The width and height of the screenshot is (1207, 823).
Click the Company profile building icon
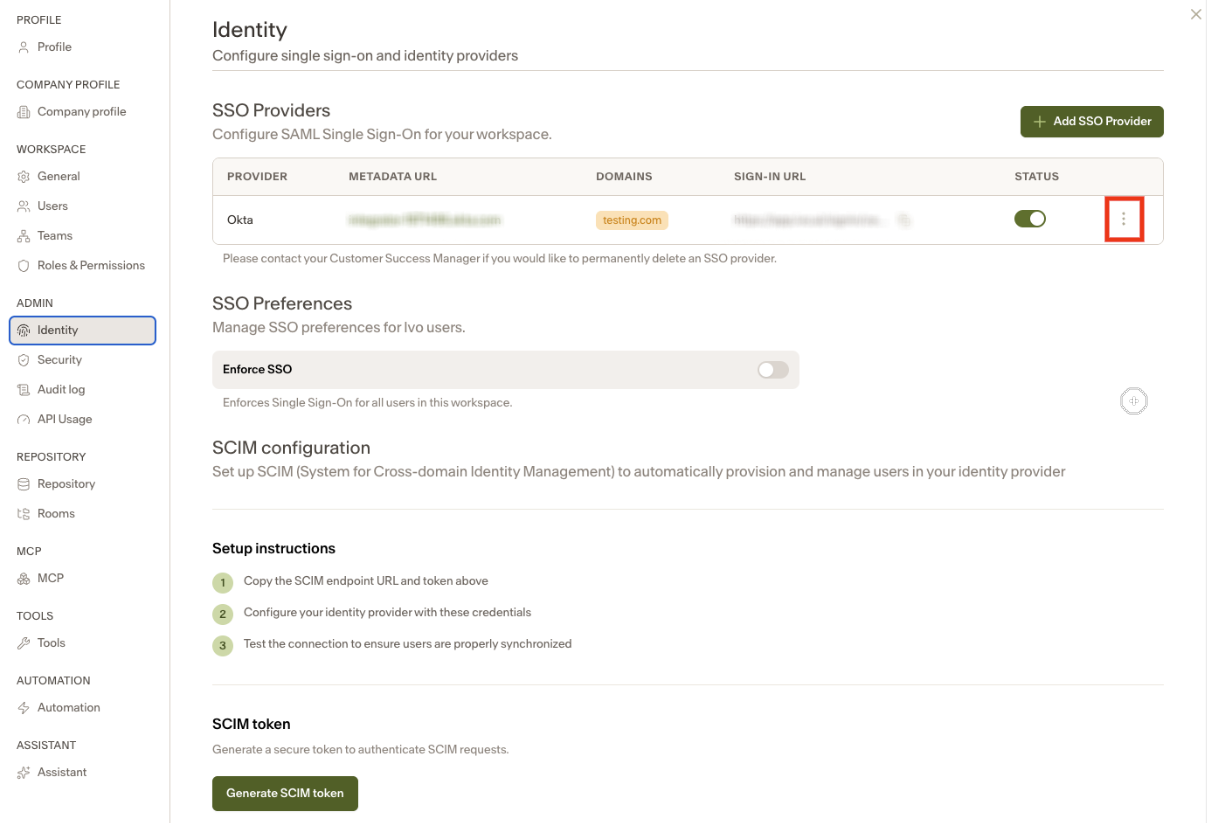24,112
